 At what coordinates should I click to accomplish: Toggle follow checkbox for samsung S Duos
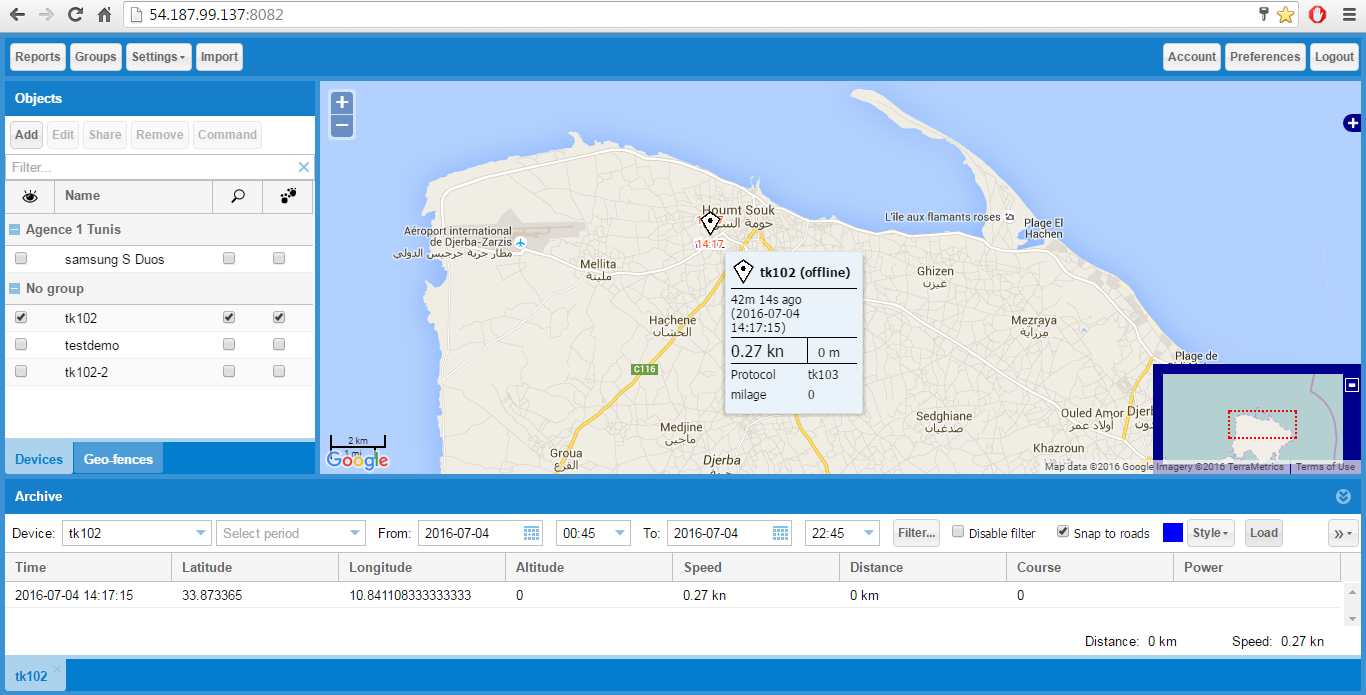(229, 259)
